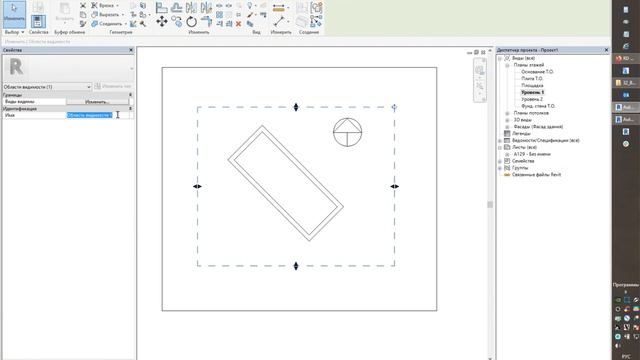The image size is (640, 360).
Task: Click the navigation bar zoom control in view
Action: [x=480, y=86]
